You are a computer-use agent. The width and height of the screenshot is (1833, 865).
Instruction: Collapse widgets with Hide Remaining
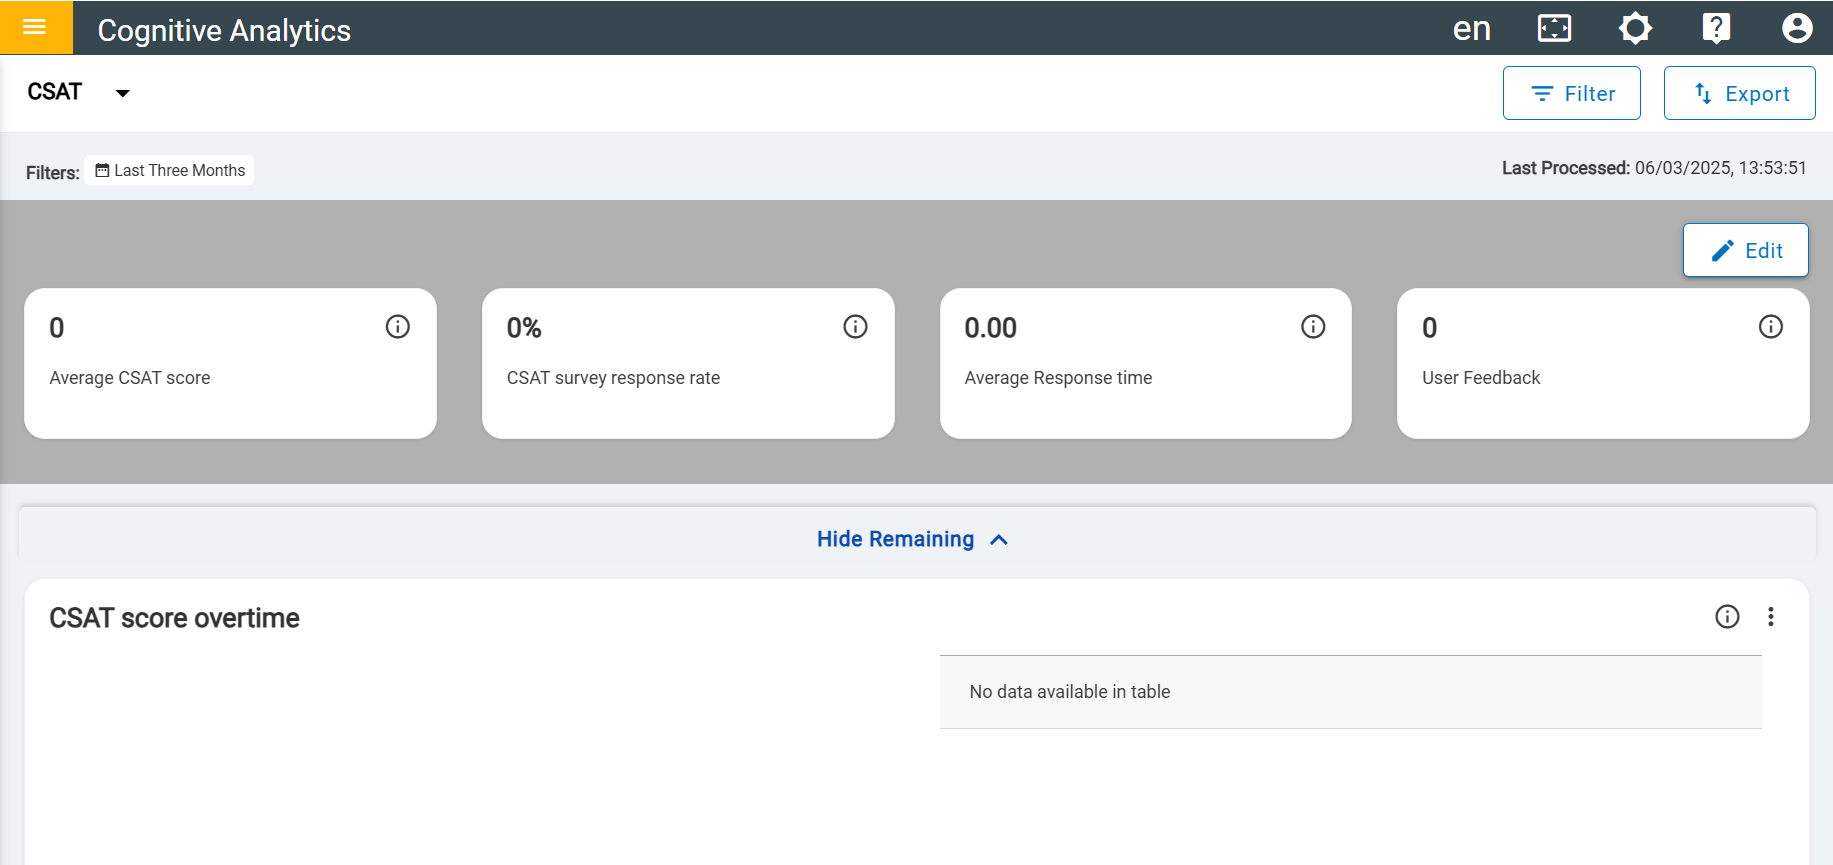[x=912, y=539]
